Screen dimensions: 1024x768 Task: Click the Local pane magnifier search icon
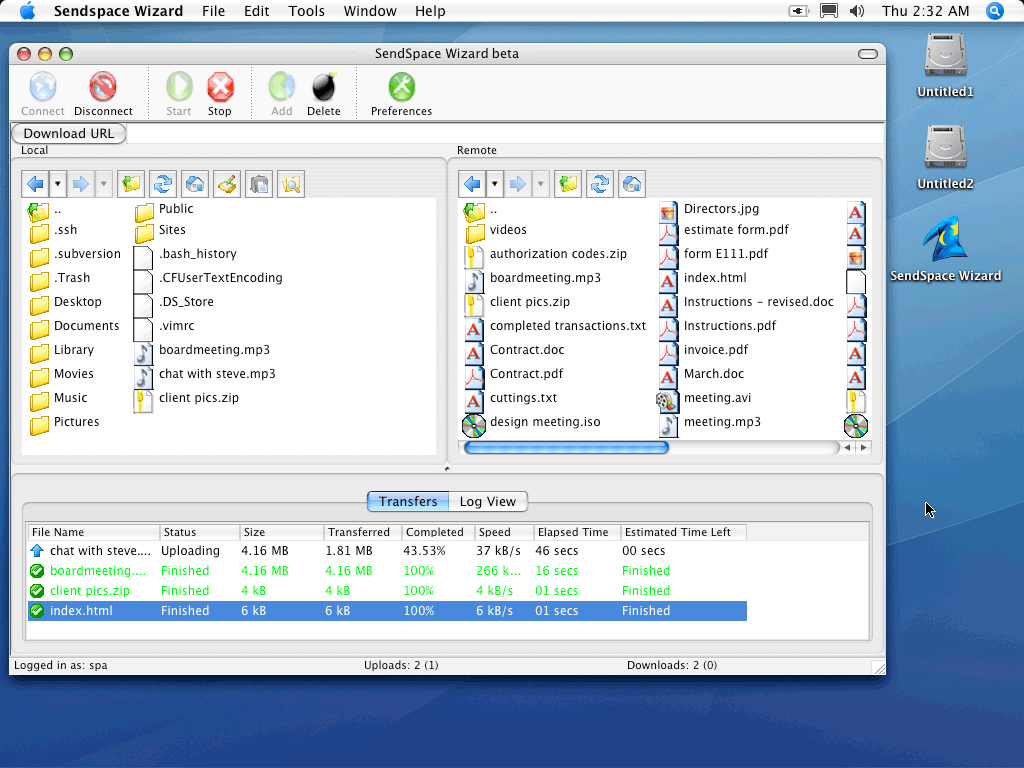coord(291,184)
